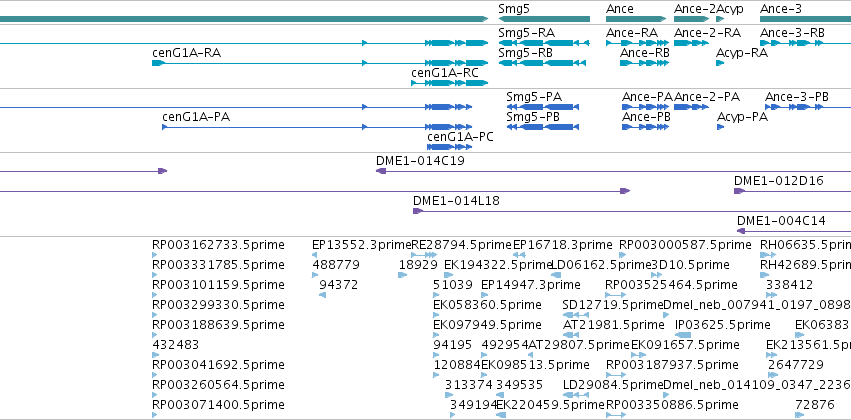Select the EP14947.3prime EST label
Viewport: 851px width, 420px height.
(x=531, y=285)
